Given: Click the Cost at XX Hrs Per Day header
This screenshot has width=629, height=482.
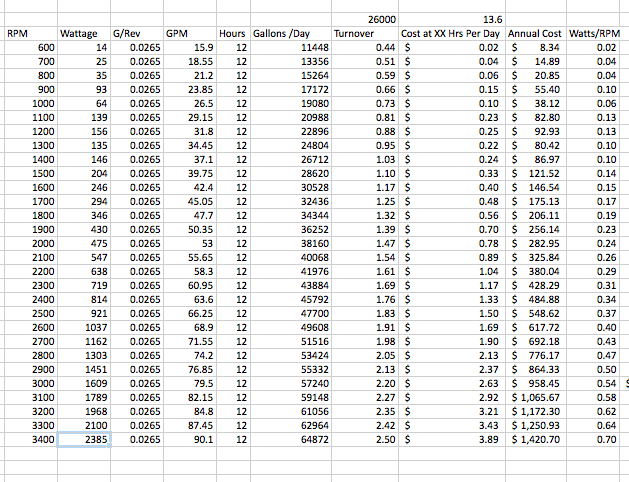Looking at the screenshot, I should pos(452,34).
